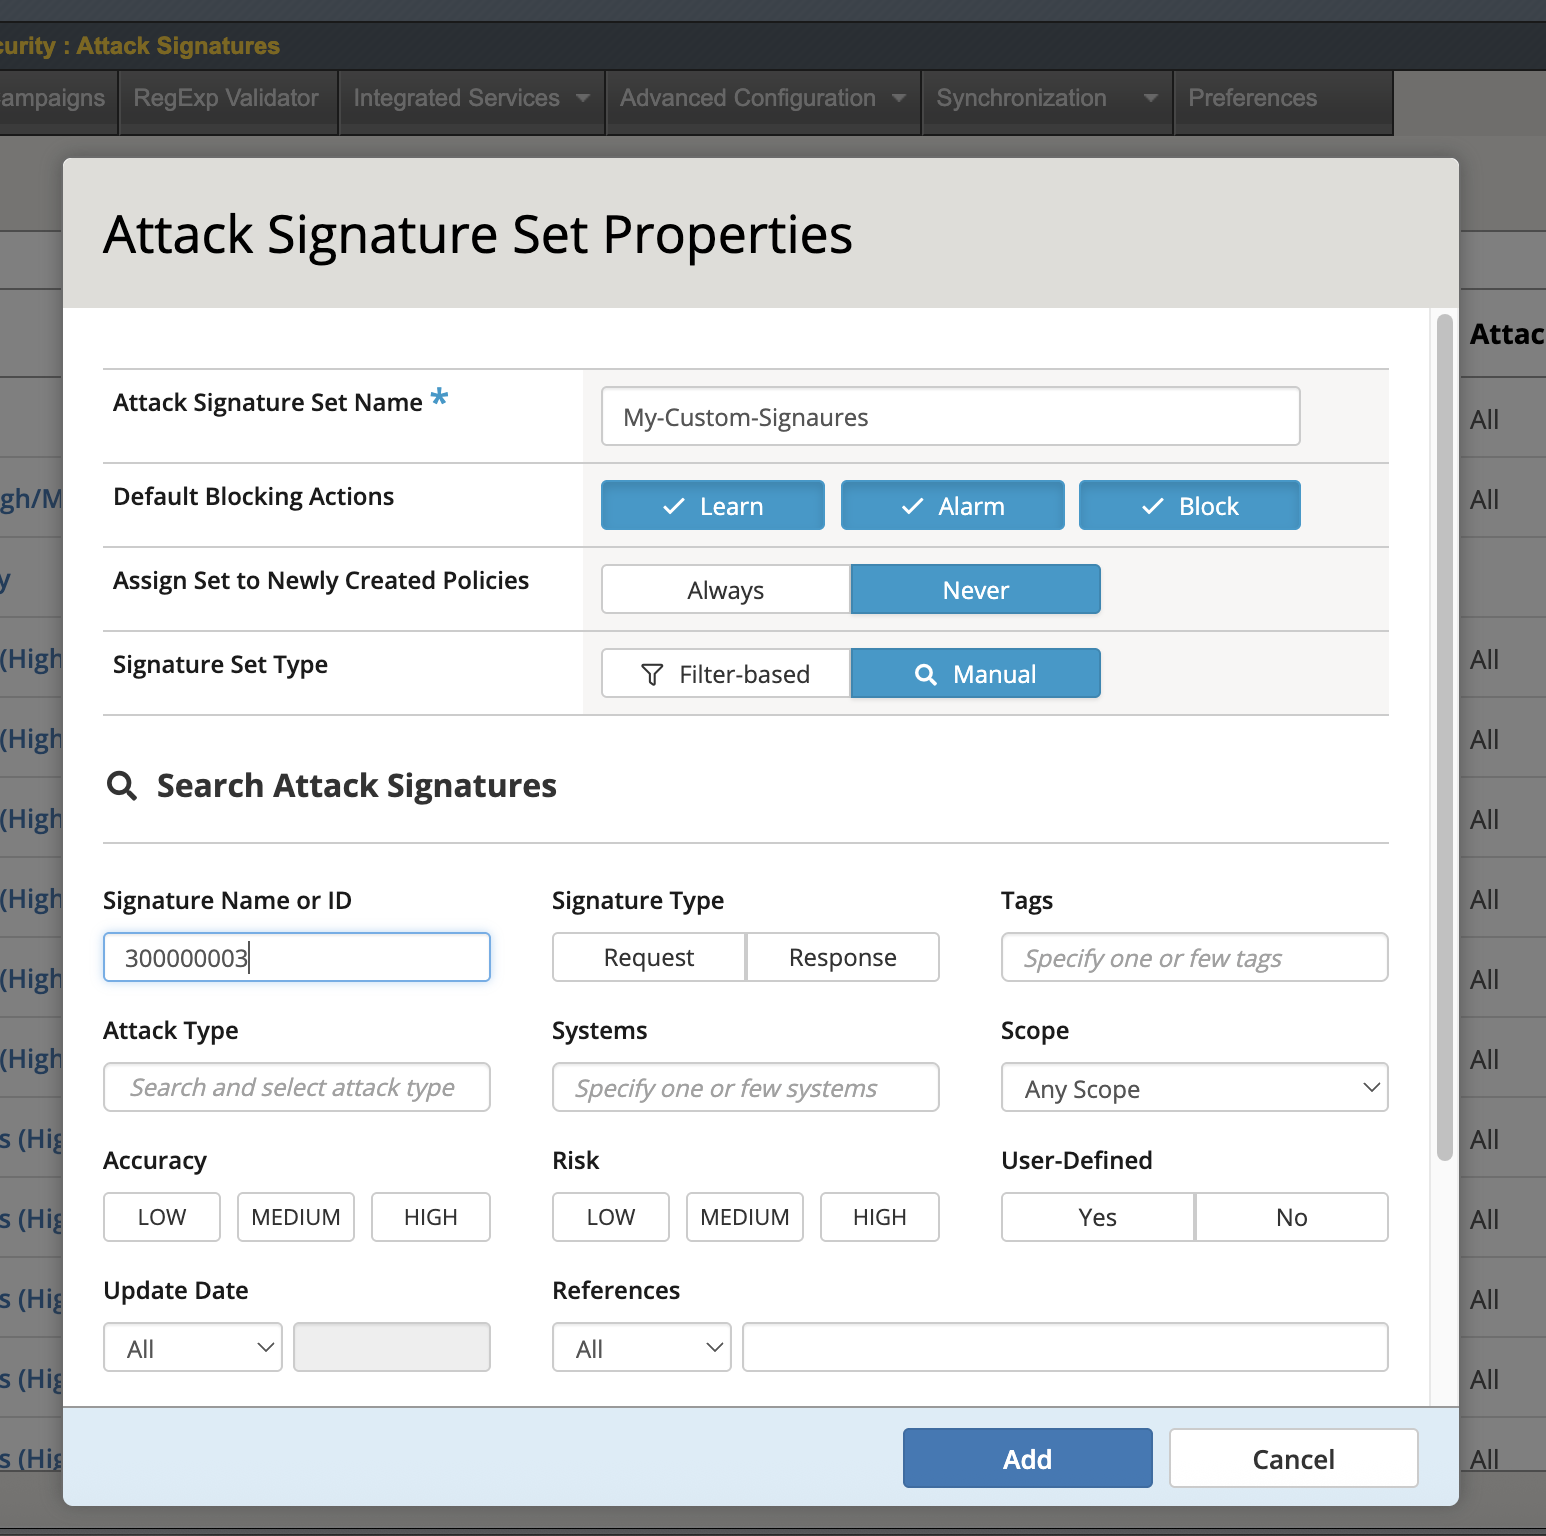Select No for User-Defined
This screenshot has height=1536, width=1546.
tap(1292, 1217)
